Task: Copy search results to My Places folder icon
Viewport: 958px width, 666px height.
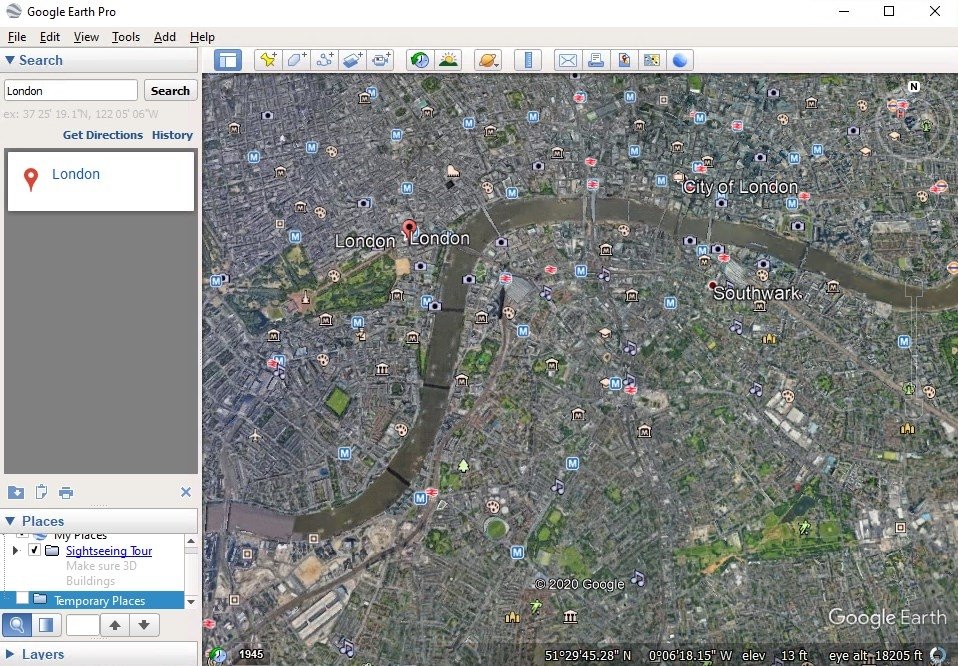Action: (16, 492)
